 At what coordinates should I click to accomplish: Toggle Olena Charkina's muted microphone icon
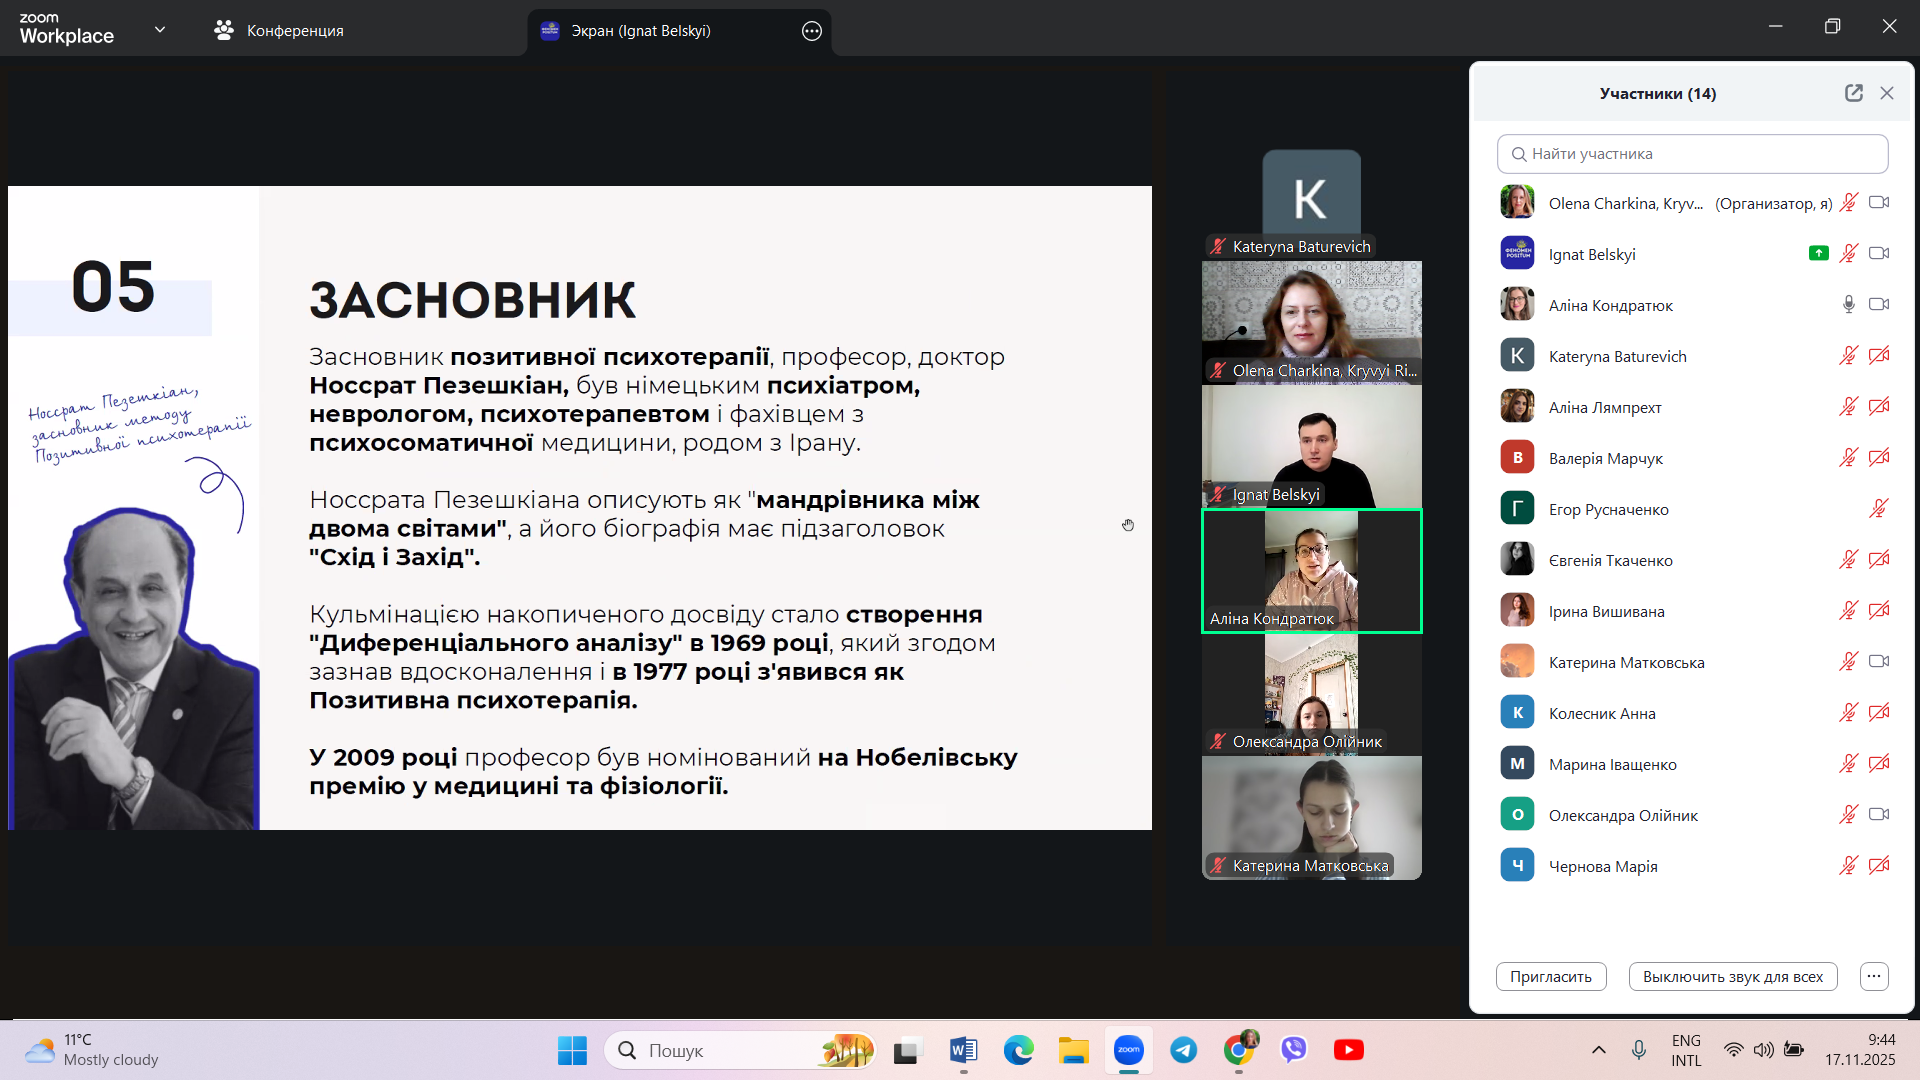[1848, 203]
